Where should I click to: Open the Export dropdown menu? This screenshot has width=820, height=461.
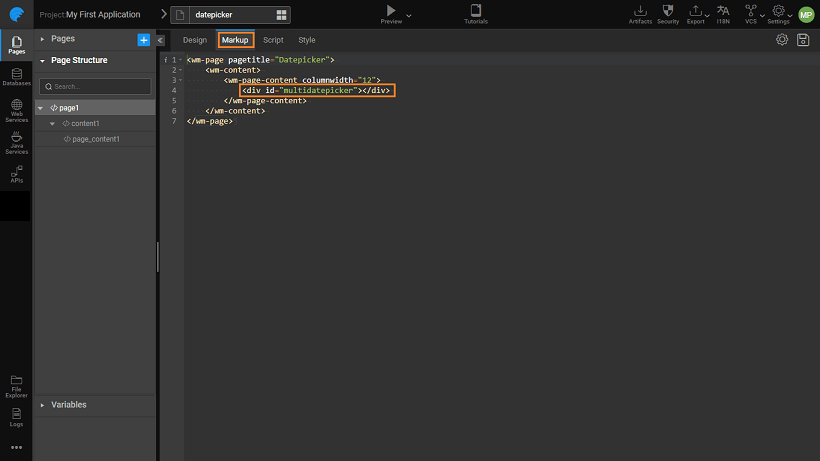click(x=708, y=15)
